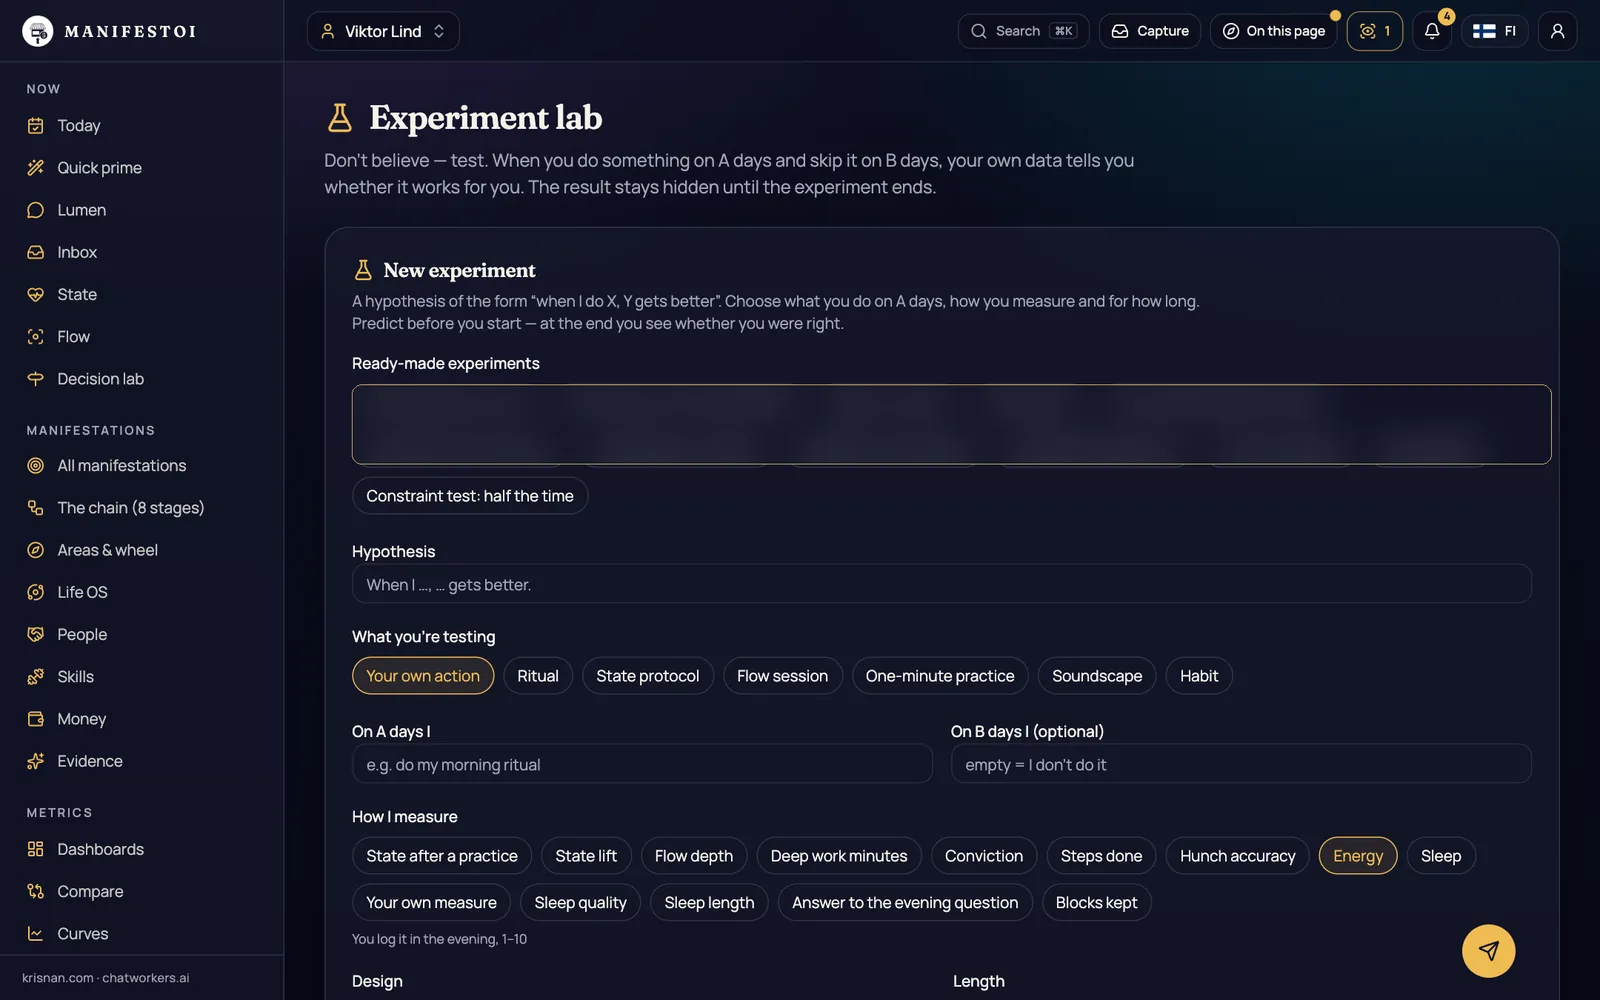Open the FI language selector
The height and width of the screenshot is (1000, 1600).
(x=1495, y=31)
